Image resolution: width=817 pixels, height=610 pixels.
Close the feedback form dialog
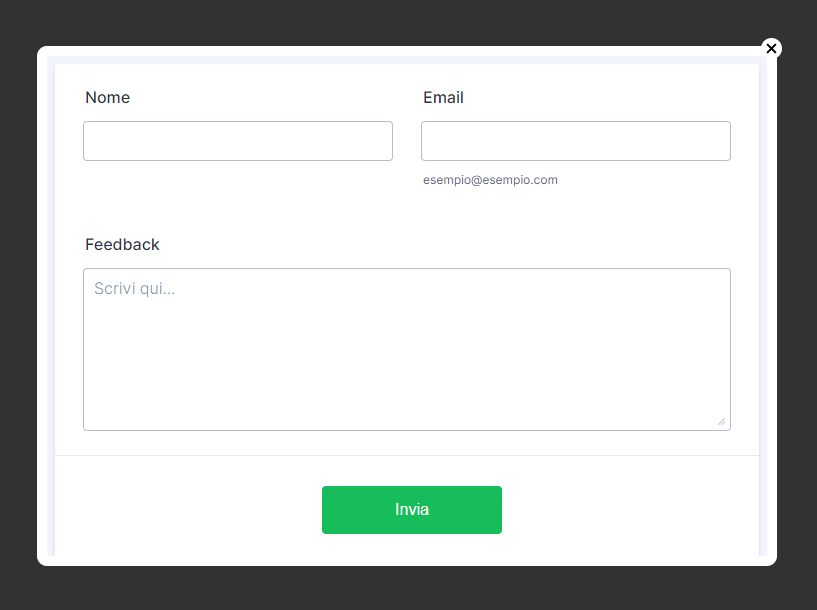click(771, 48)
